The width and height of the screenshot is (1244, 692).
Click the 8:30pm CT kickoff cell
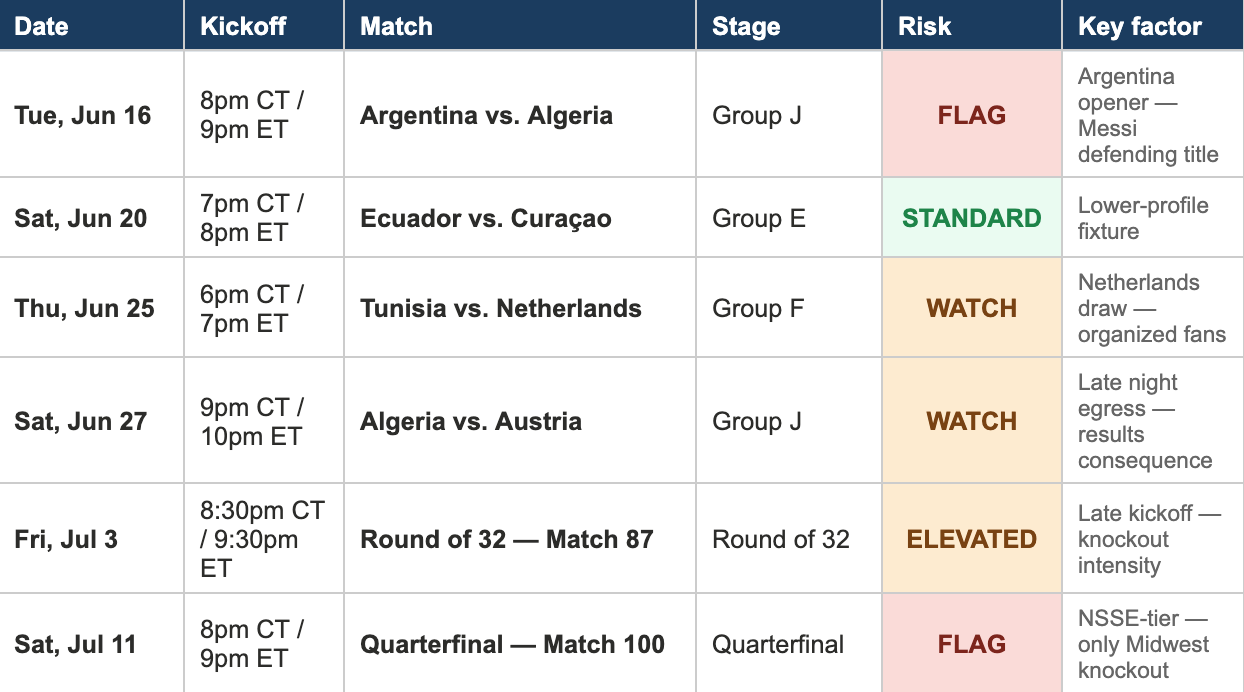coord(264,539)
